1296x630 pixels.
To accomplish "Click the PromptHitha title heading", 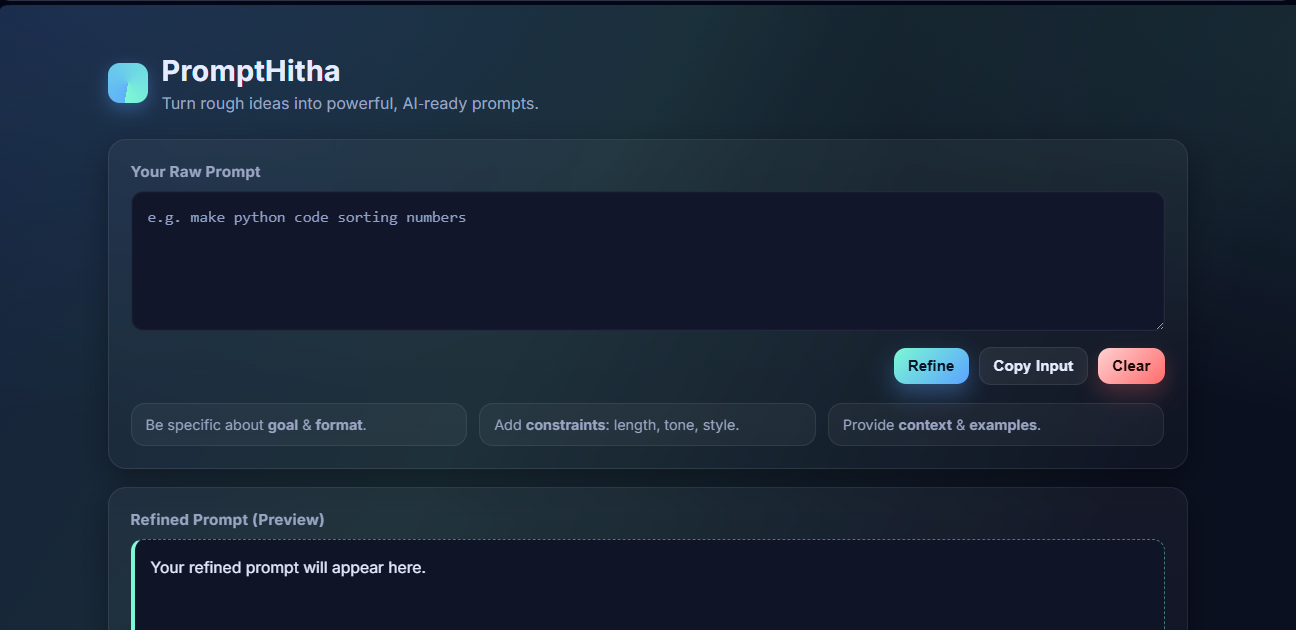I will pos(250,71).
